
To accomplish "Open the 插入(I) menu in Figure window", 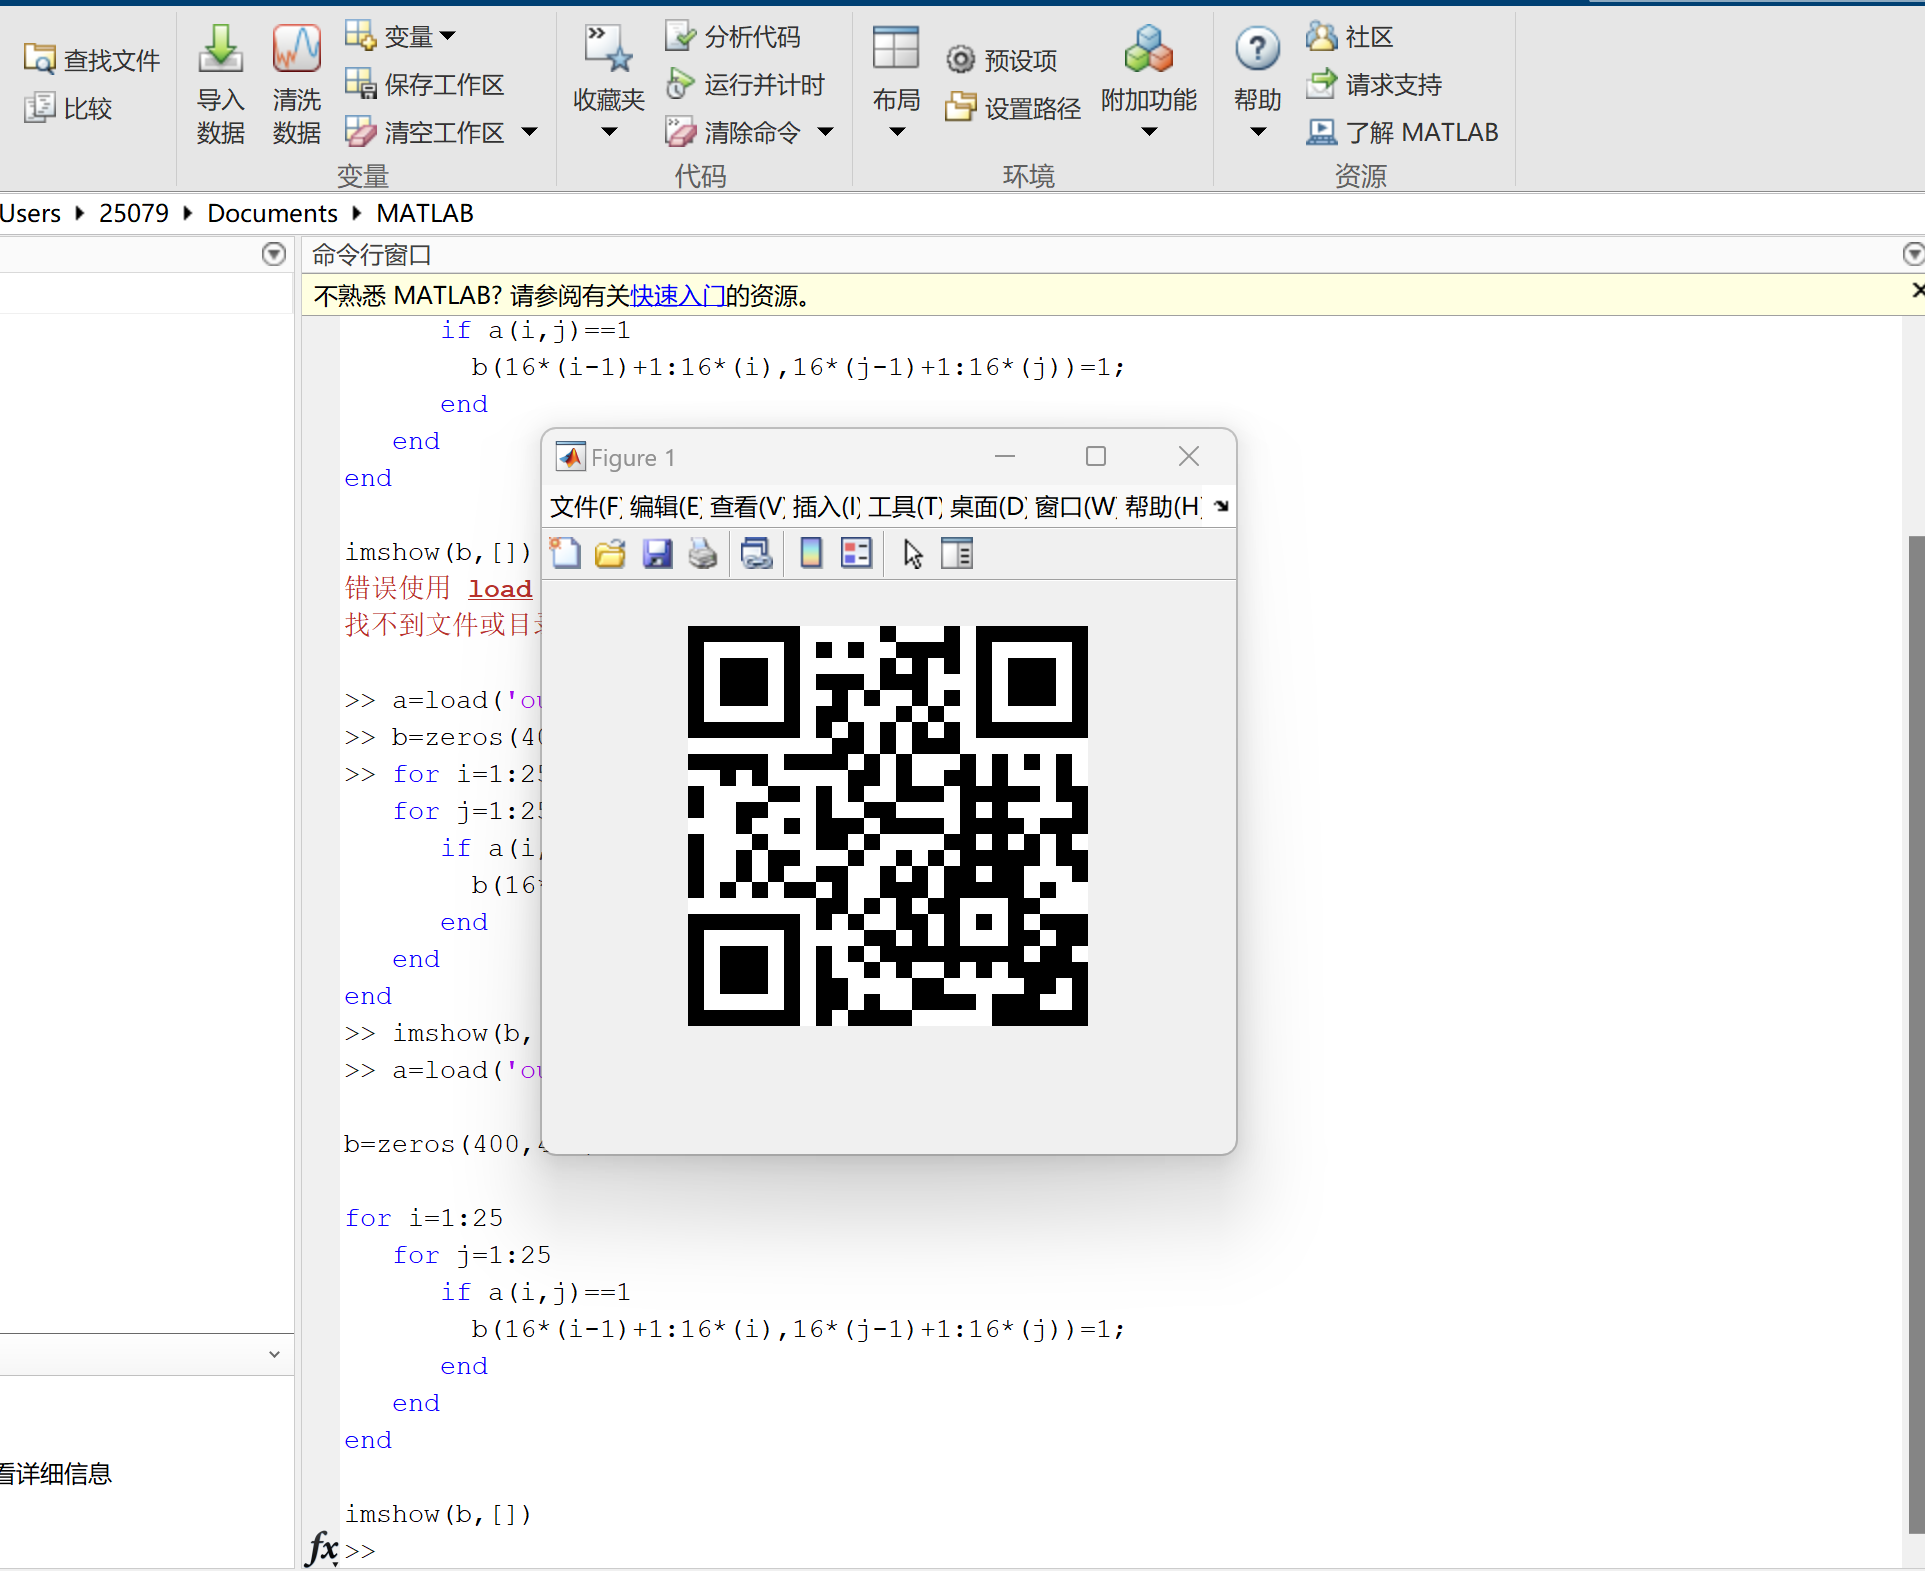I will coord(825,507).
